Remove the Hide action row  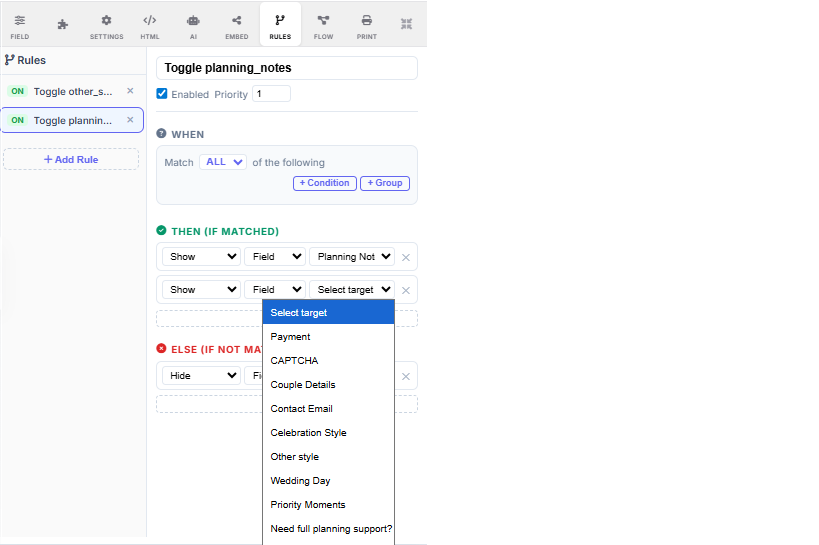coord(406,376)
